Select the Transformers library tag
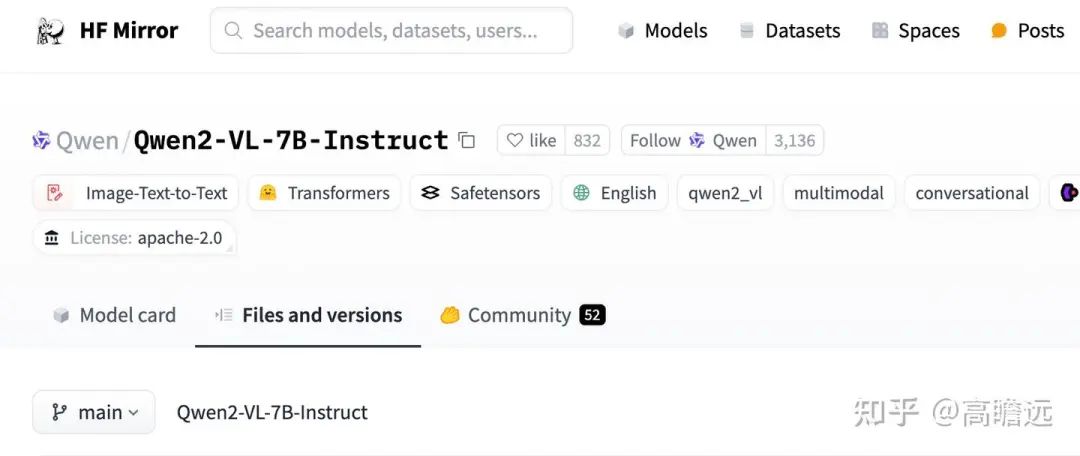The image size is (1080, 456). pyautogui.click(x=324, y=193)
